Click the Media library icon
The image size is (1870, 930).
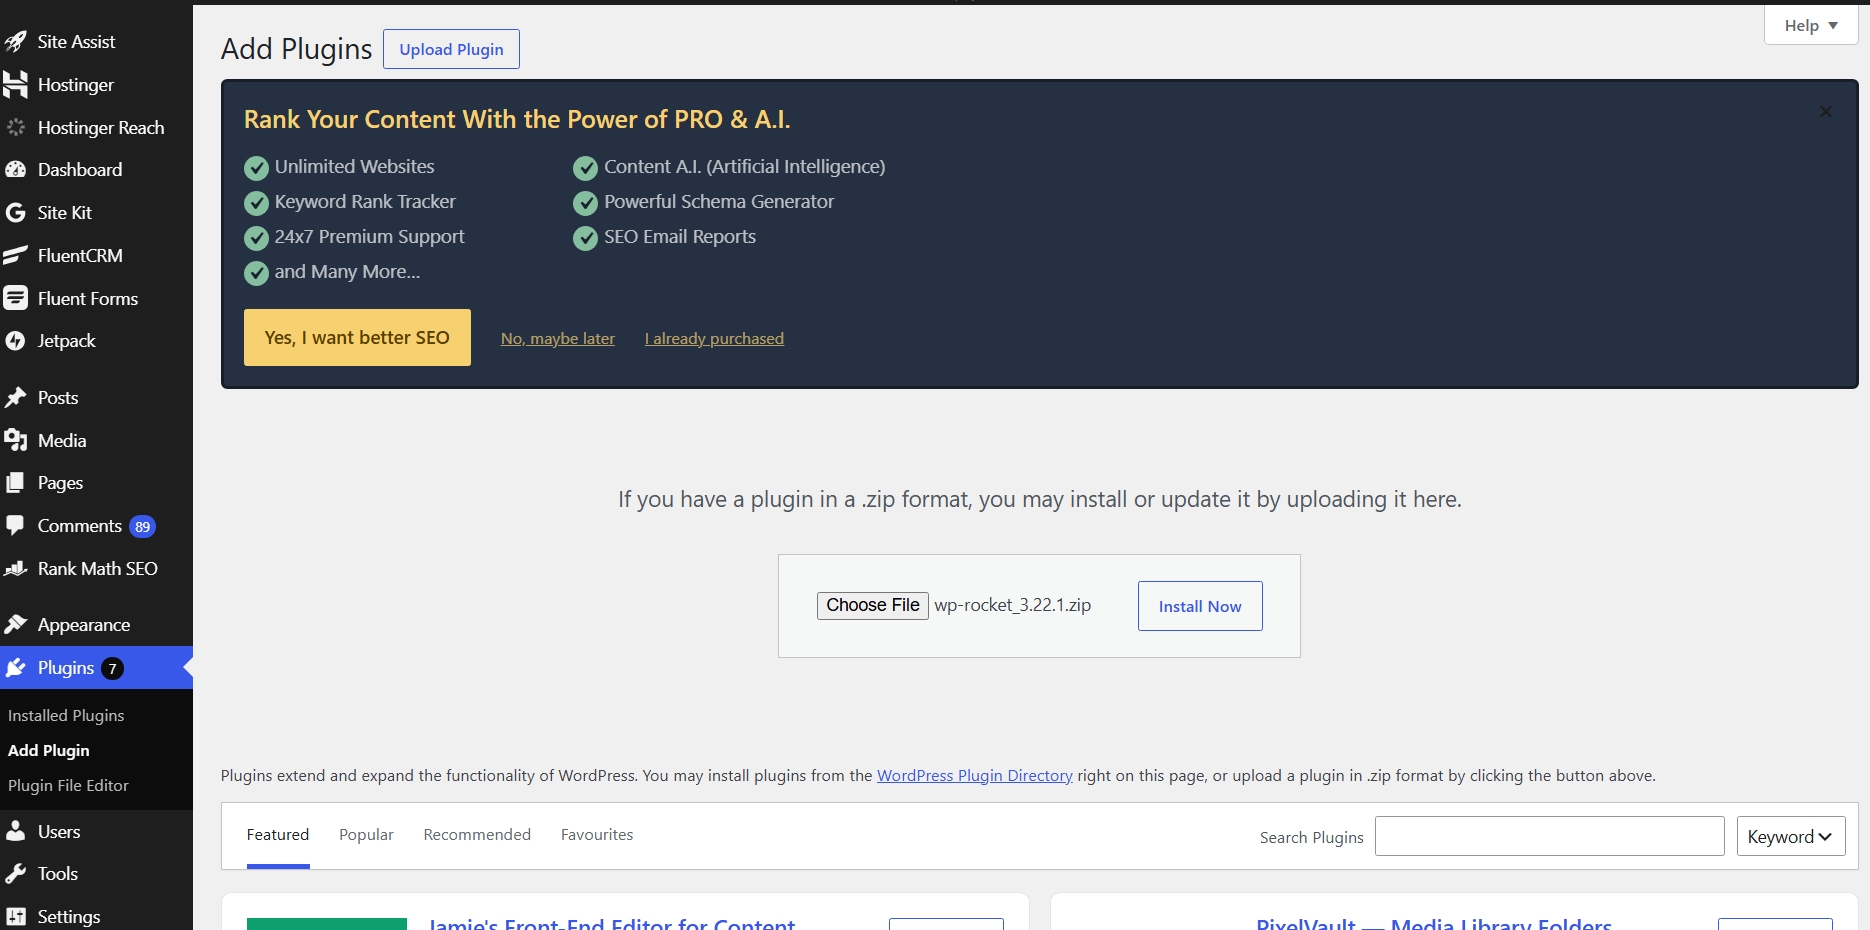point(15,441)
